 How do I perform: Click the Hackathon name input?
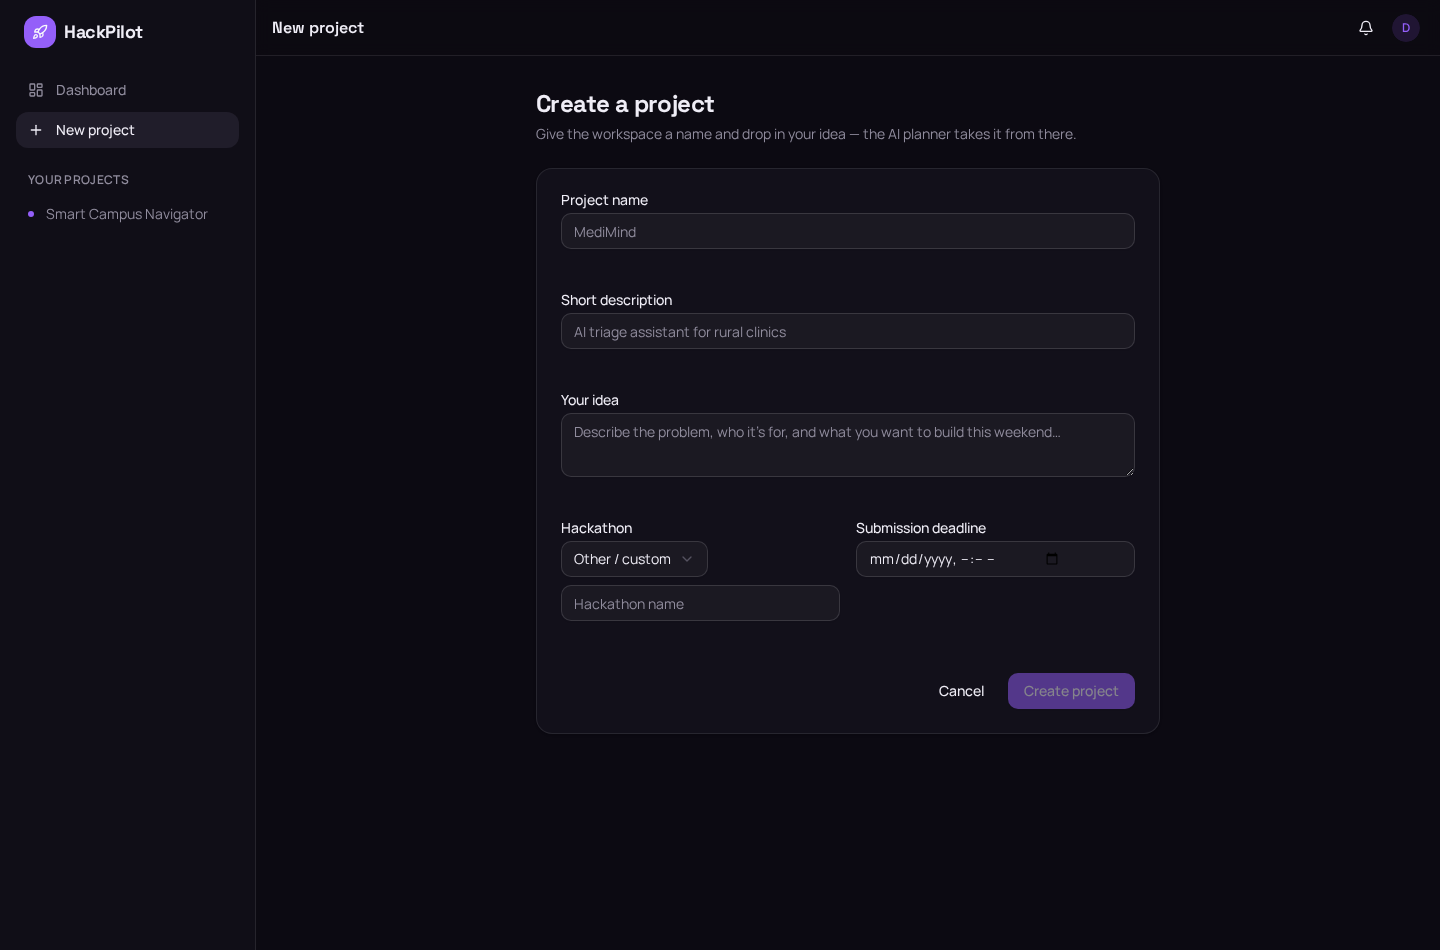tap(700, 603)
